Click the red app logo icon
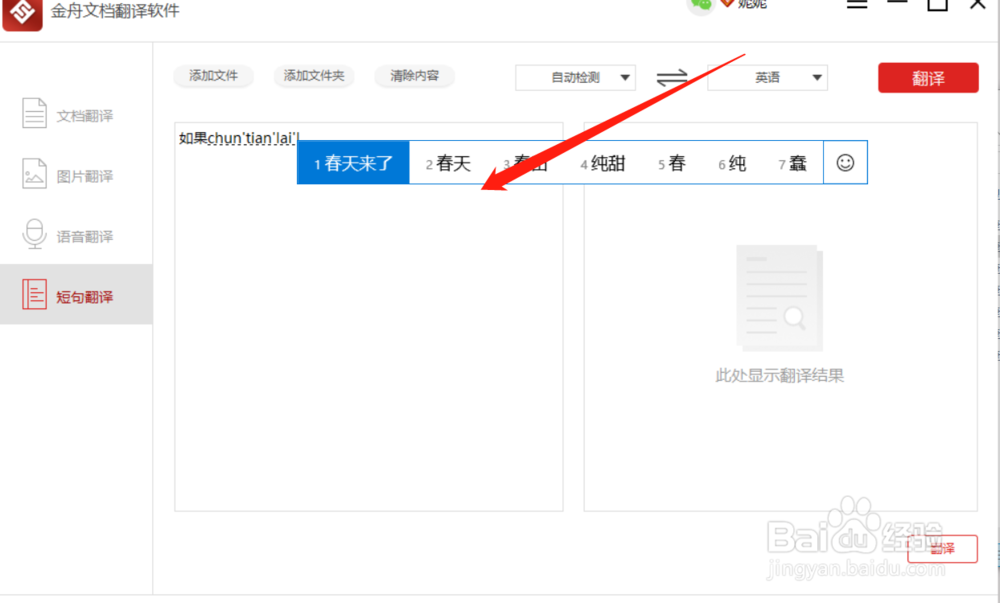Image resolution: width=1000 pixels, height=603 pixels. pyautogui.click(x=22, y=13)
